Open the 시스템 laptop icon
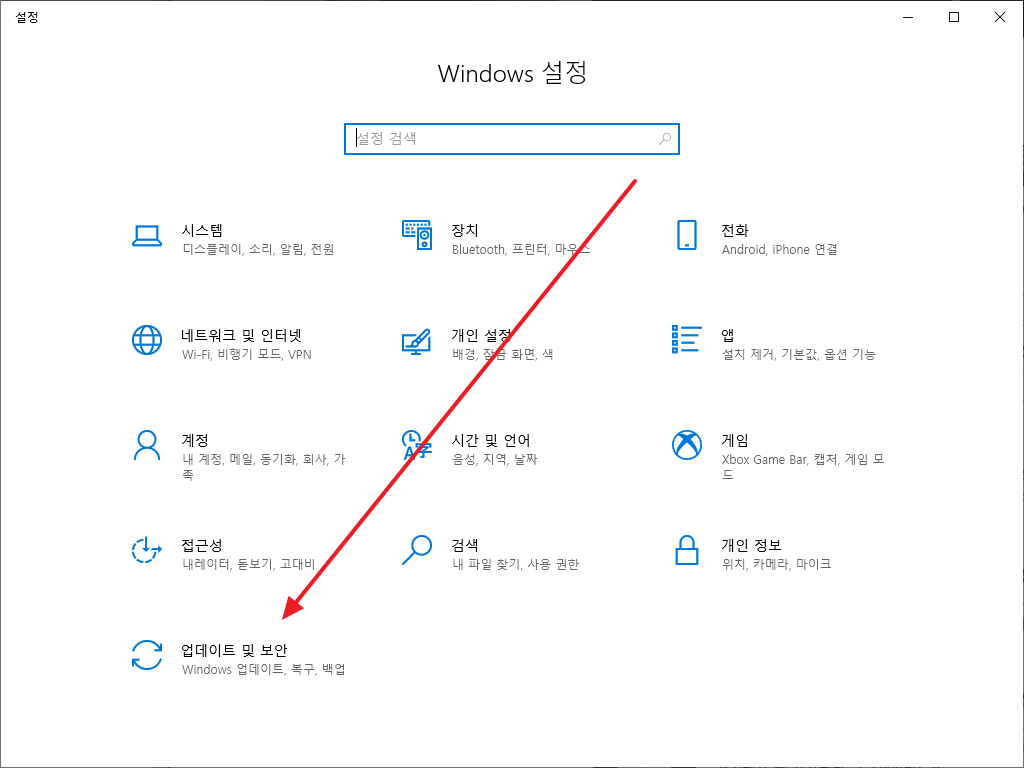1024x768 pixels. 147,236
